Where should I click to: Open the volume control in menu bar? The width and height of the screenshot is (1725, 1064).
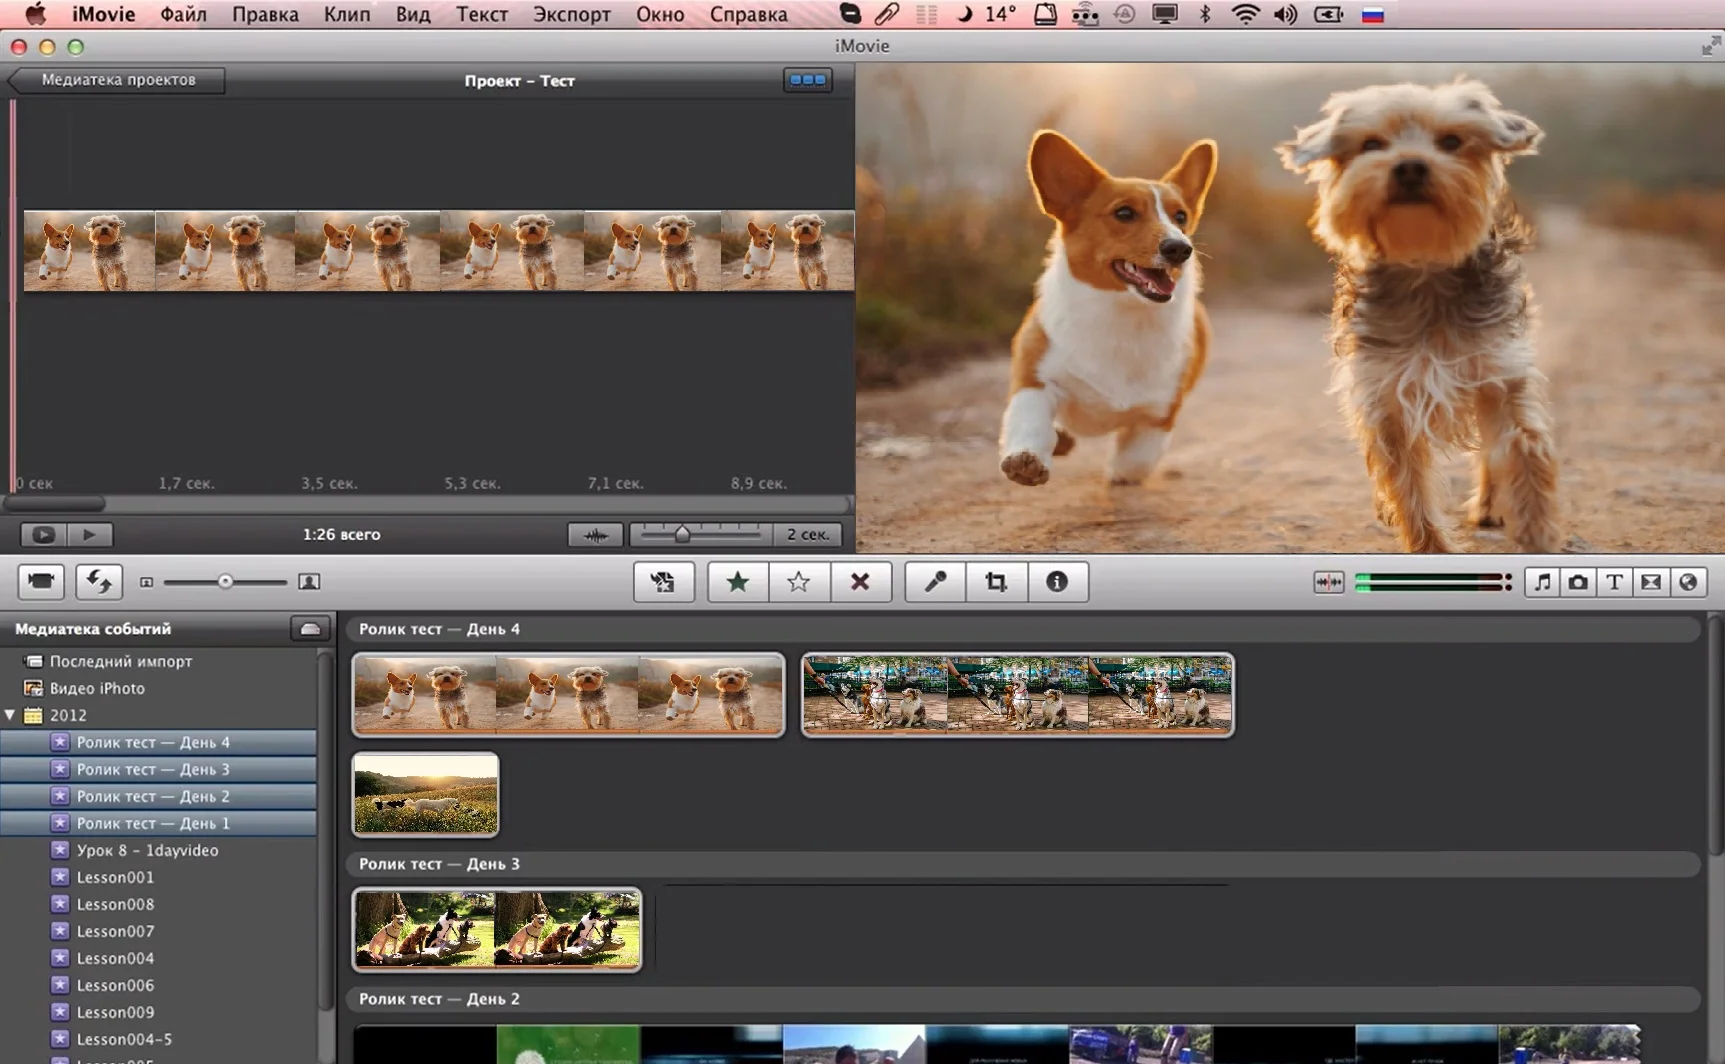coord(1285,14)
